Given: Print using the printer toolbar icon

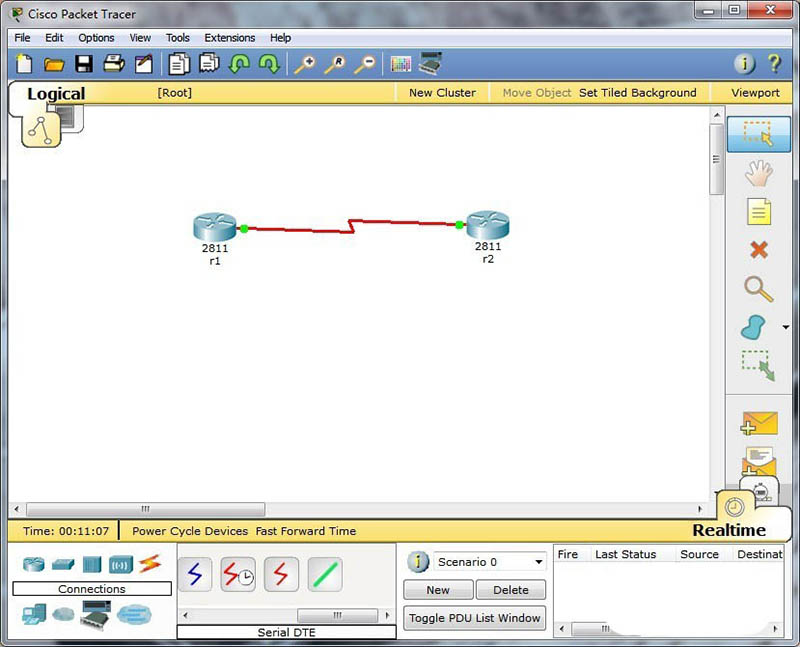Looking at the screenshot, I should point(114,64).
